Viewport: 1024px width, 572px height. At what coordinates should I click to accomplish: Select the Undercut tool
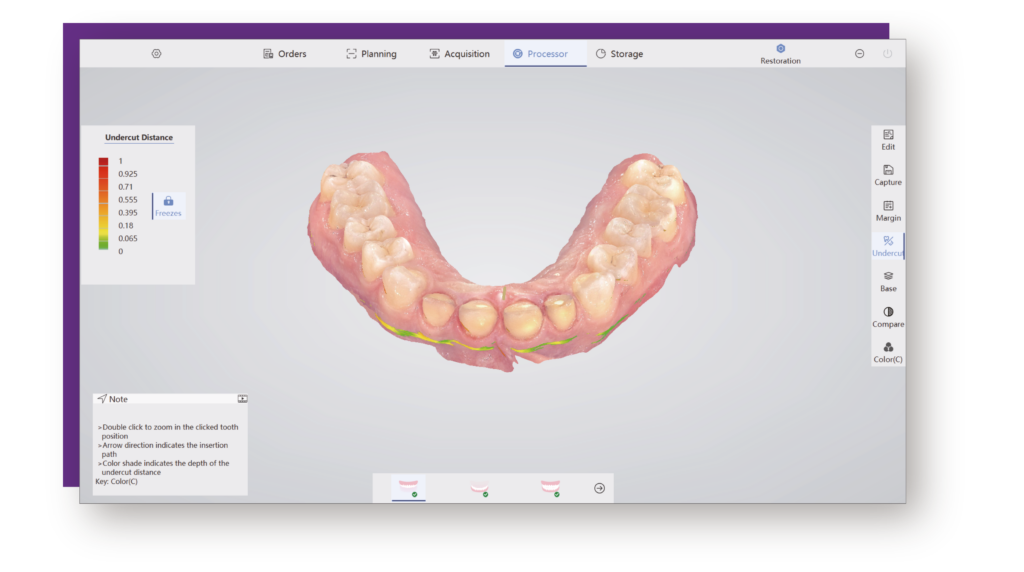click(888, 246)
